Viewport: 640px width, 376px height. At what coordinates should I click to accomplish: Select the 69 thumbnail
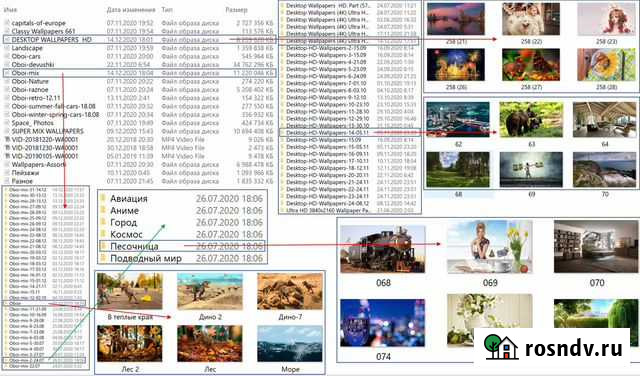click(531, 170)
